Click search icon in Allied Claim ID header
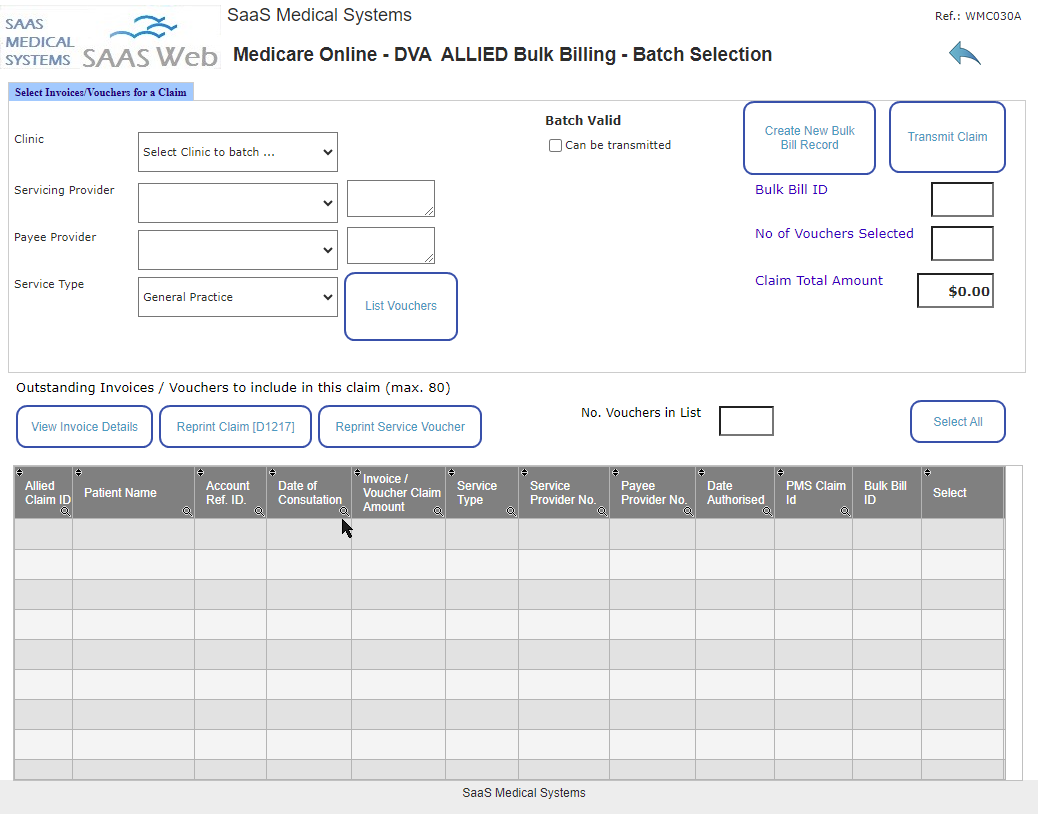Image resolution: width=1038 pixels, height=814 pixels. [x=65, y=512]
